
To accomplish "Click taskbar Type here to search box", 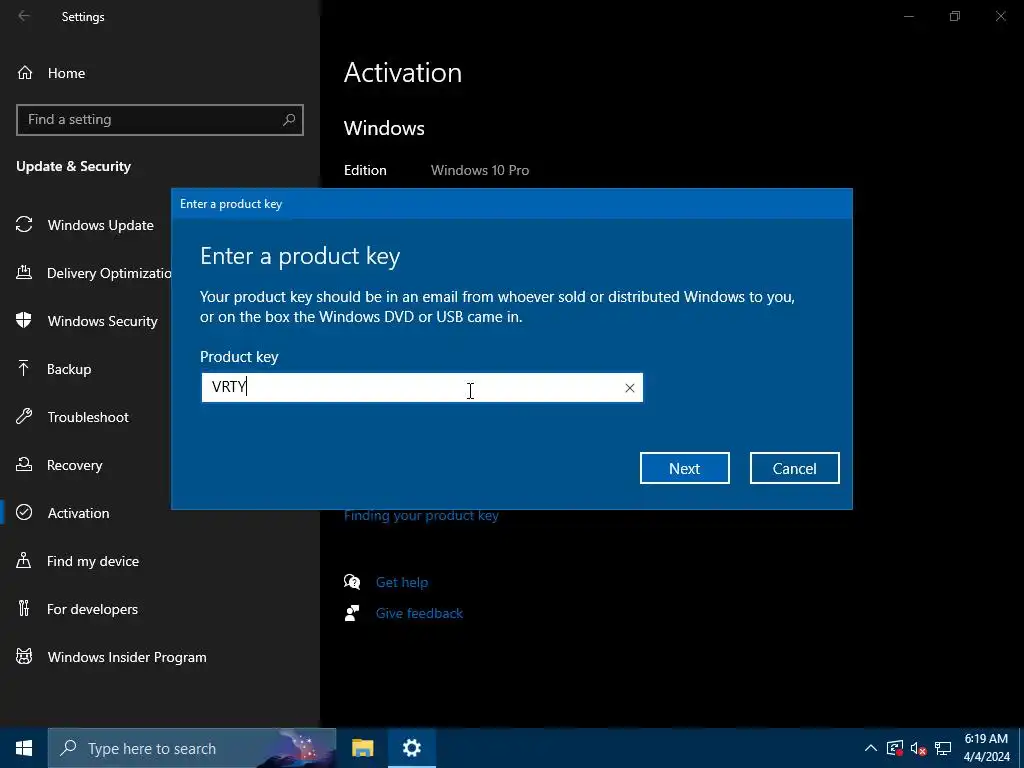I will click(x=192, y=748).
